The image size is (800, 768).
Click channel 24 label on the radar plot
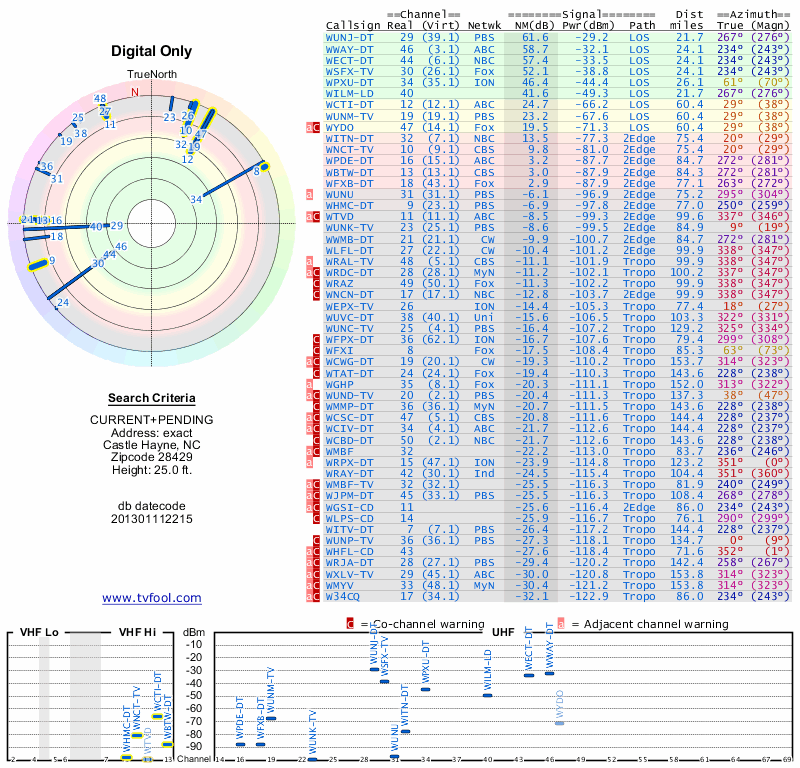(x=63, y=303)
